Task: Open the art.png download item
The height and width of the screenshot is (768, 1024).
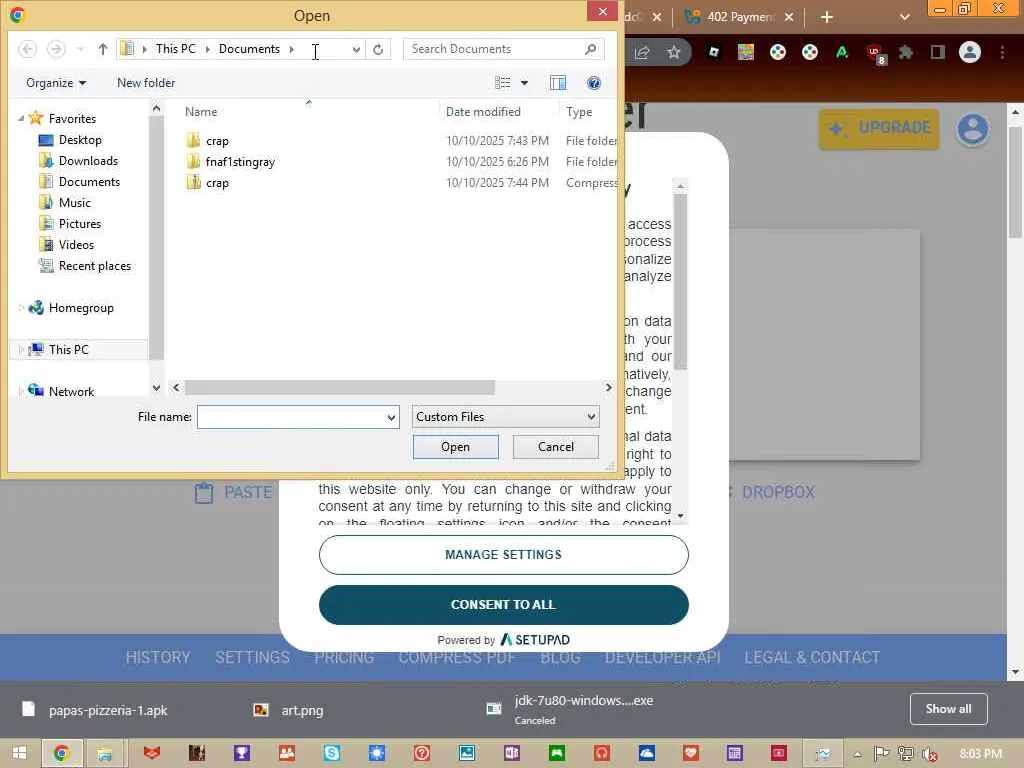Action: (x=289, y=710)
